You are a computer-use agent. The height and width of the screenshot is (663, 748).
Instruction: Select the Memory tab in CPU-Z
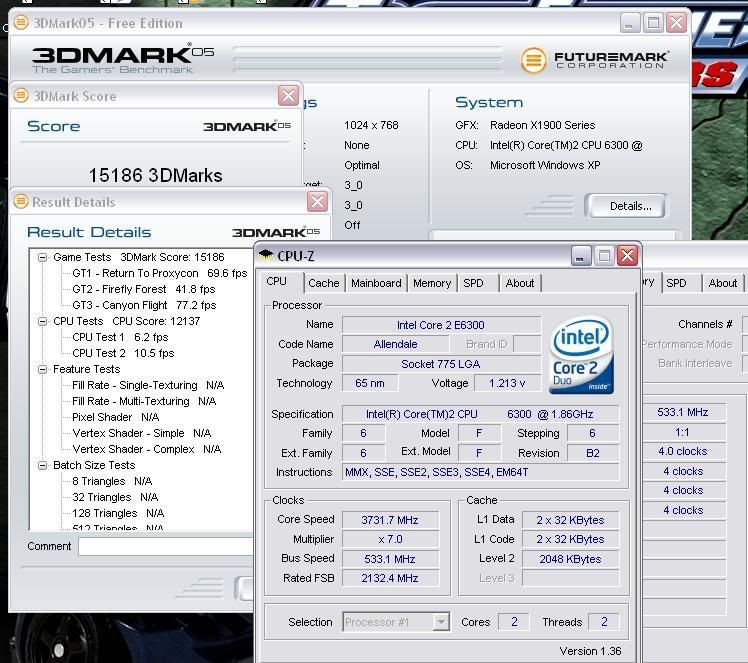(431, 283)
